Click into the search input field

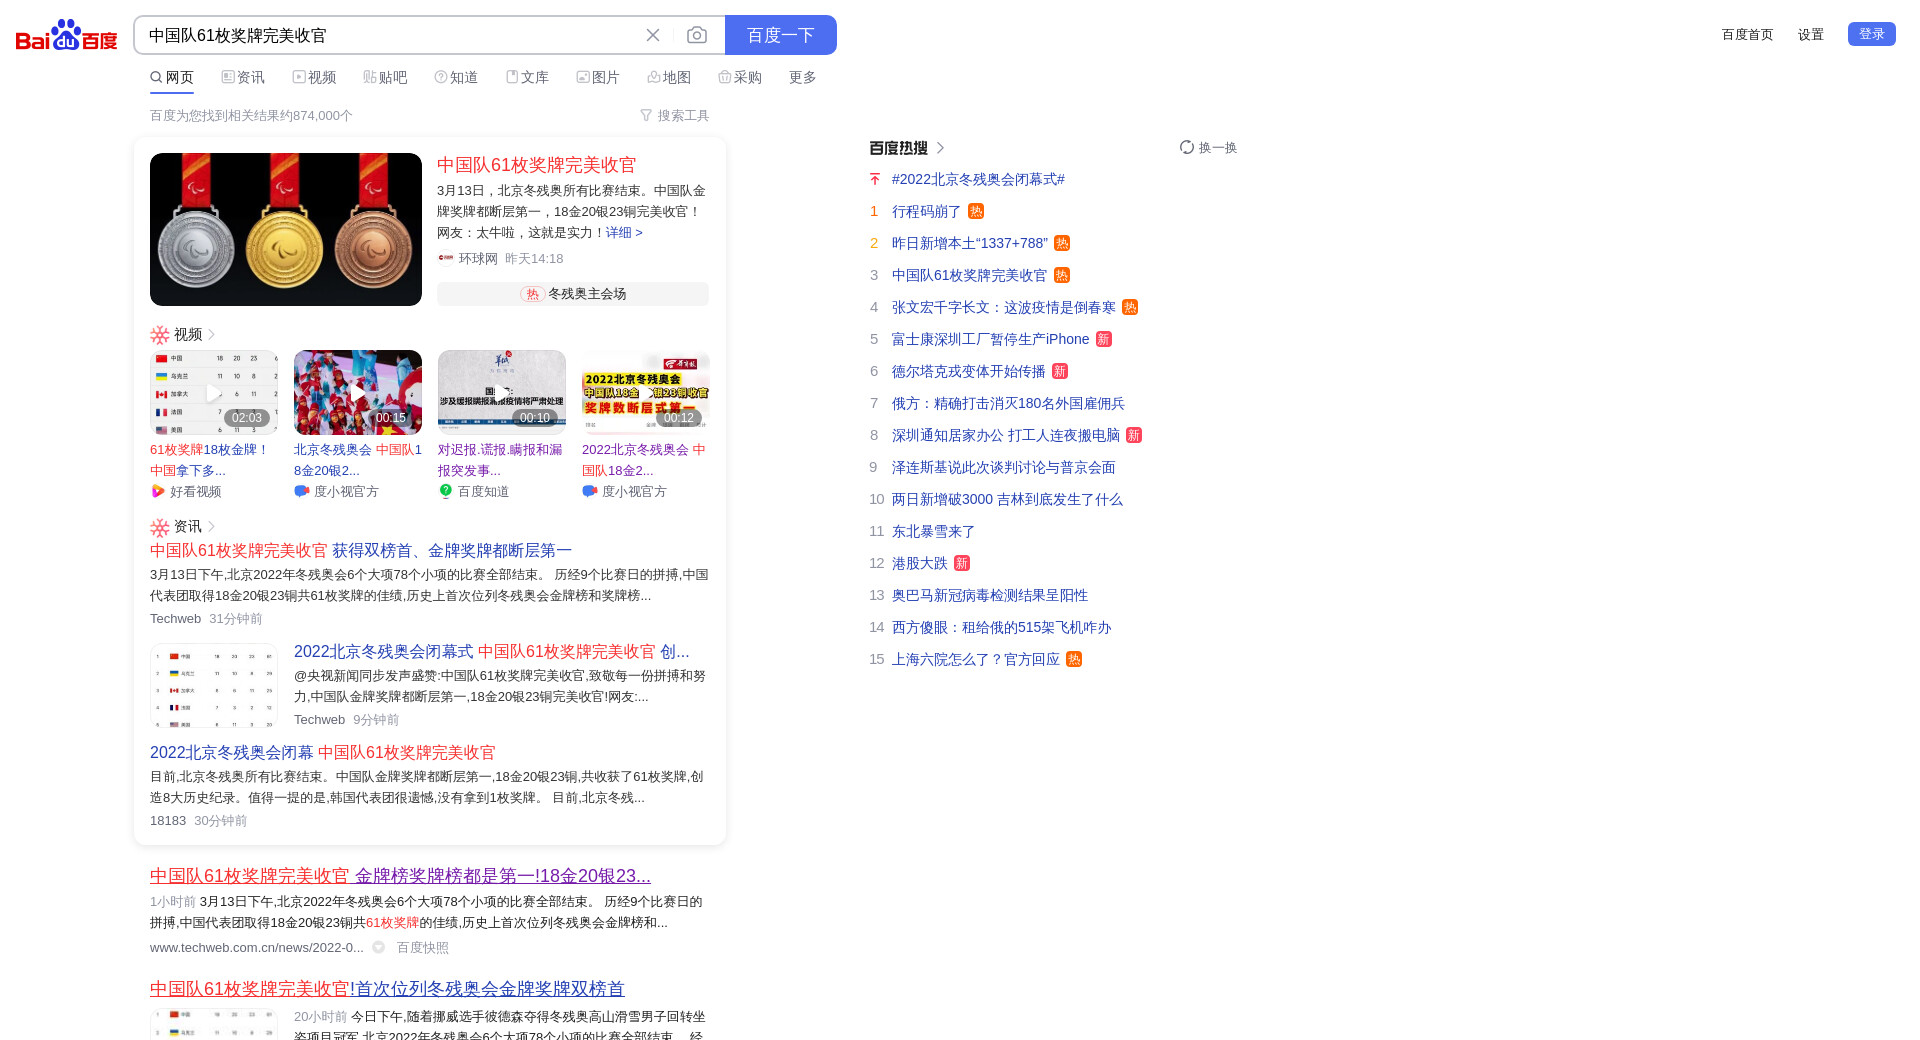[x=390, y=35]
